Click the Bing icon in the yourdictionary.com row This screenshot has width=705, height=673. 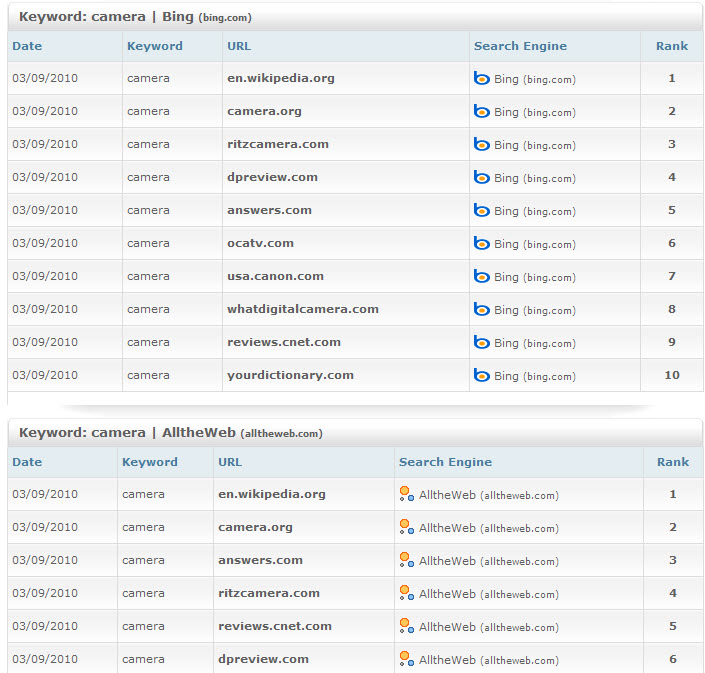tap(481, 375)
